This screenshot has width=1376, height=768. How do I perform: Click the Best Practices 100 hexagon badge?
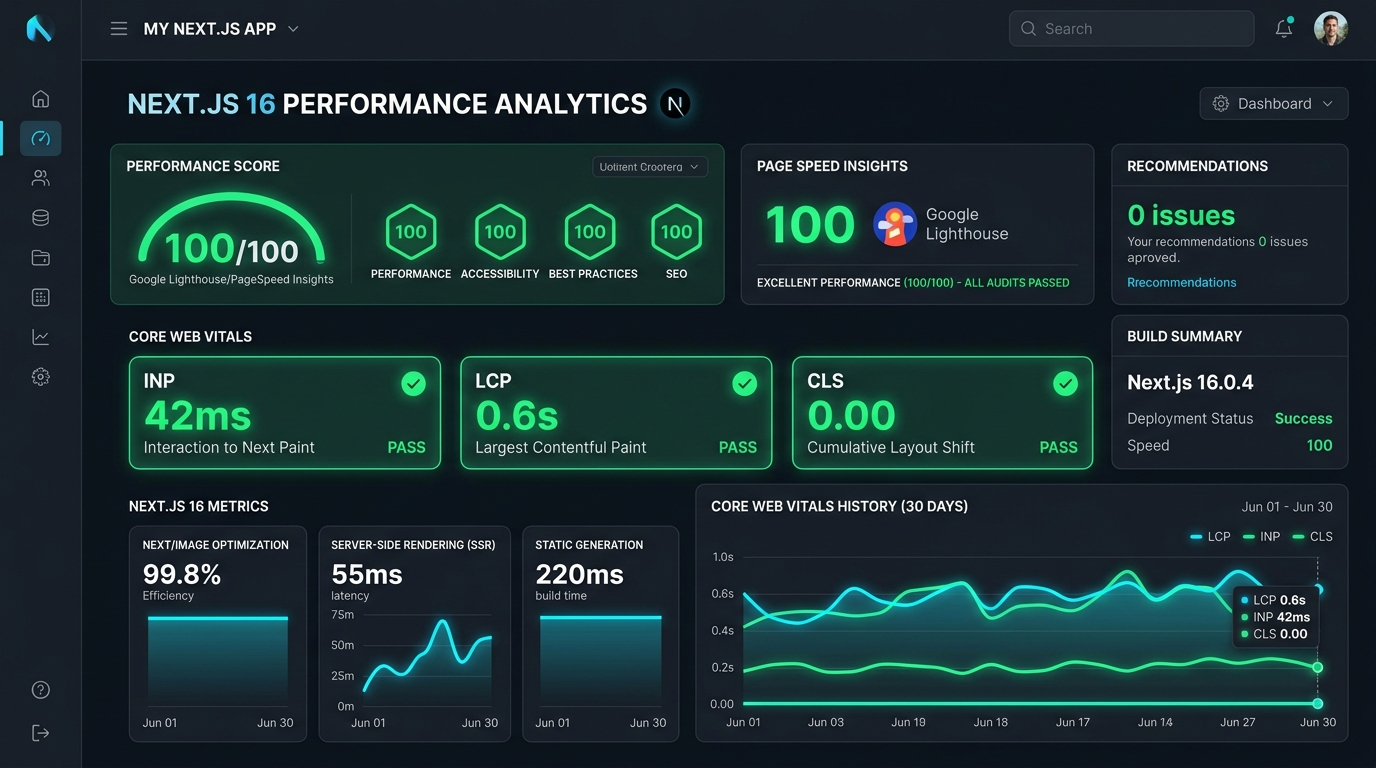click(590, 232)
